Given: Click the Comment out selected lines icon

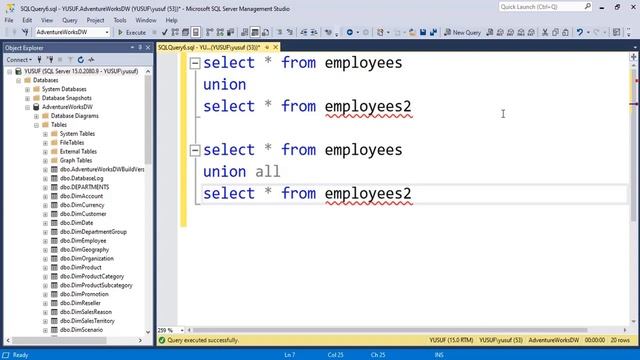Looking at the screenshot, I should pyautogui.click(x=280, y=32).
